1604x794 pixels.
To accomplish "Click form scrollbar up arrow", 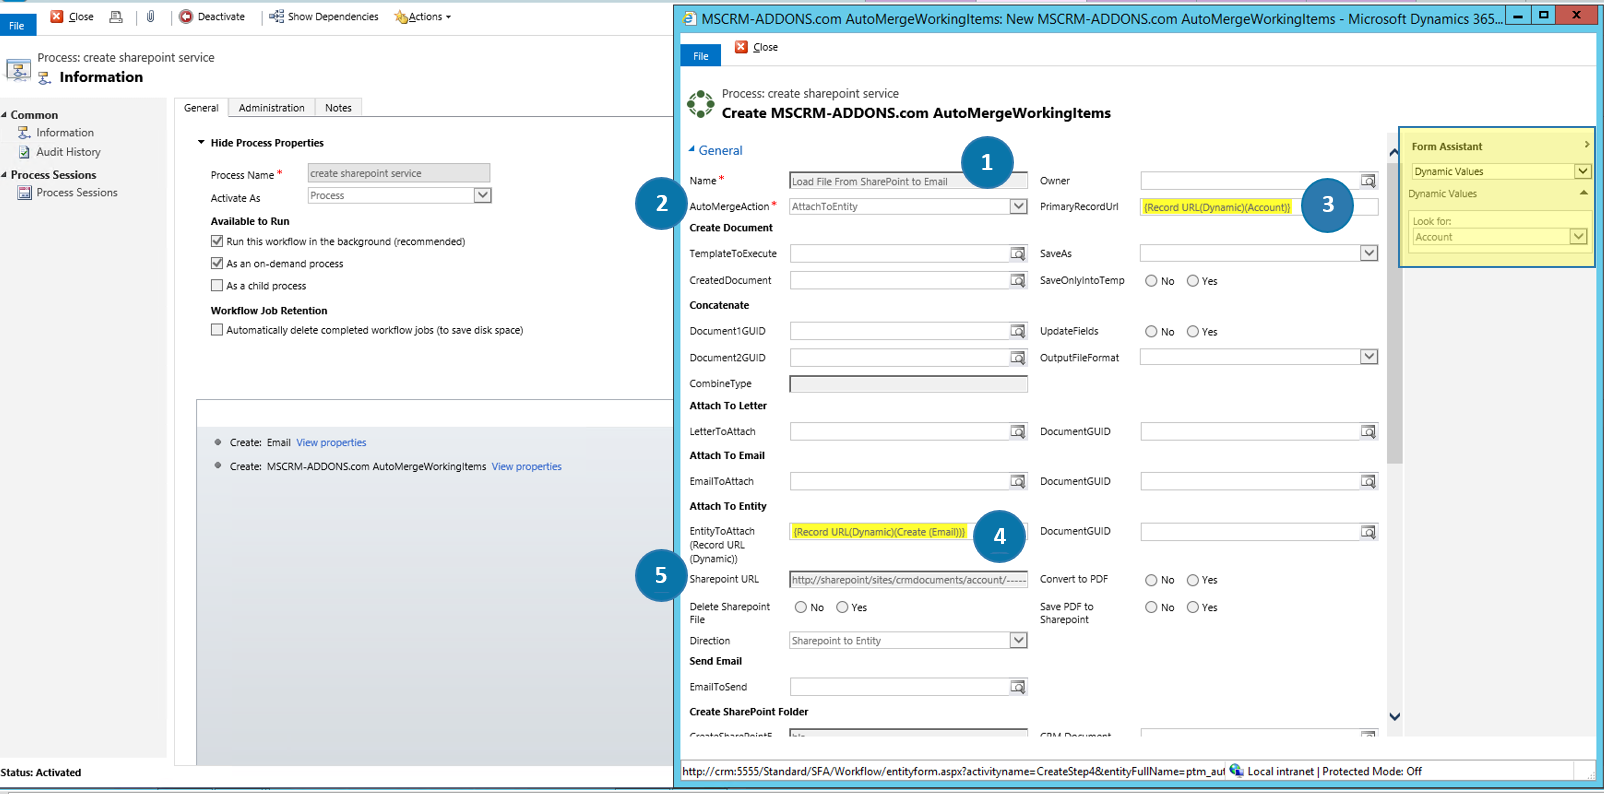I will click(1394, 152).
